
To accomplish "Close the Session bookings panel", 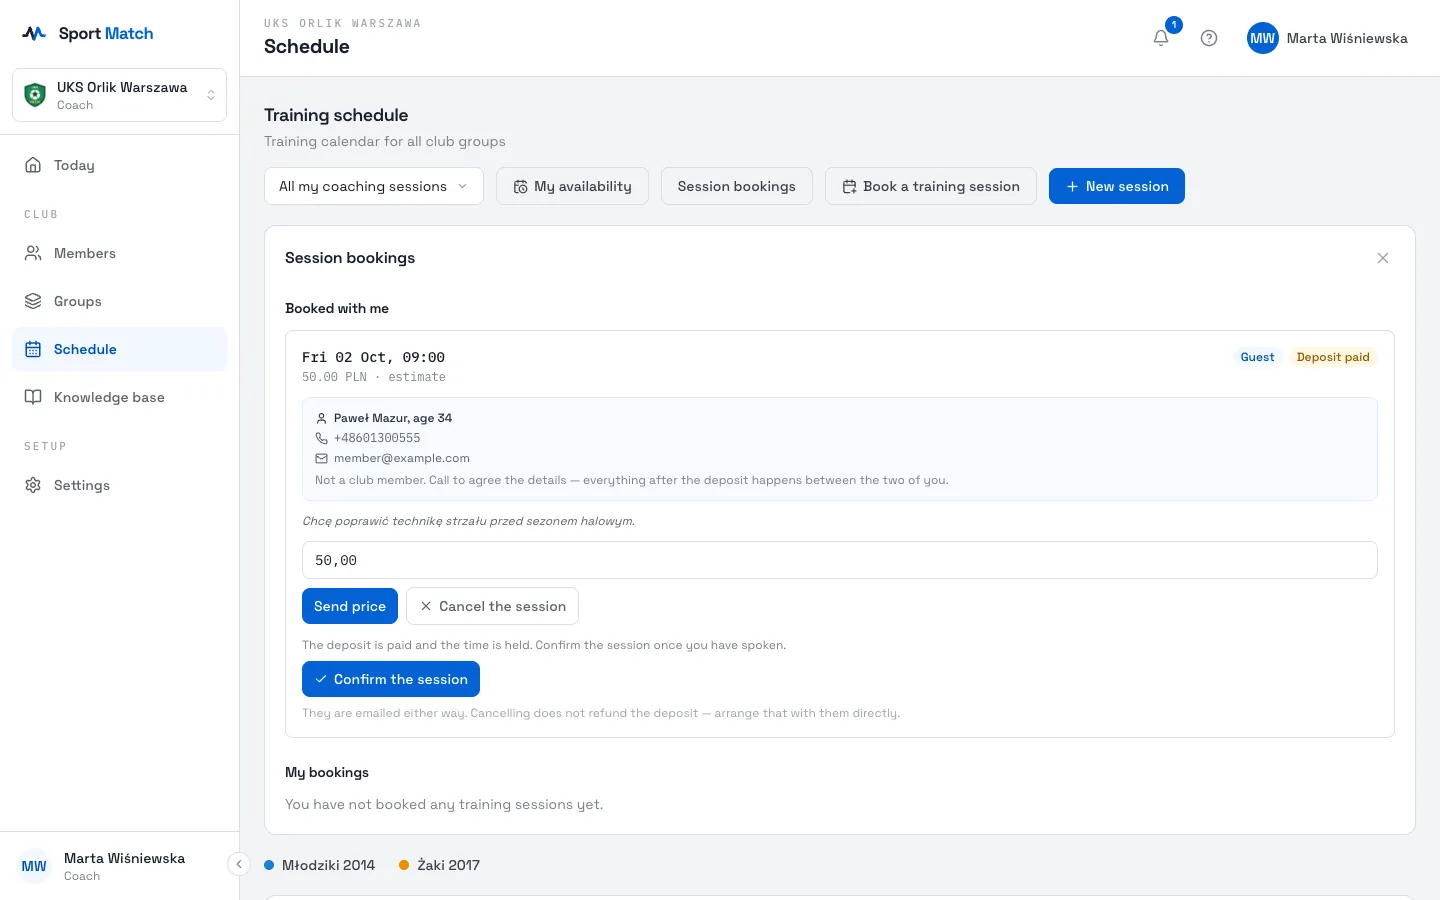I will (x=1383, y=258).
